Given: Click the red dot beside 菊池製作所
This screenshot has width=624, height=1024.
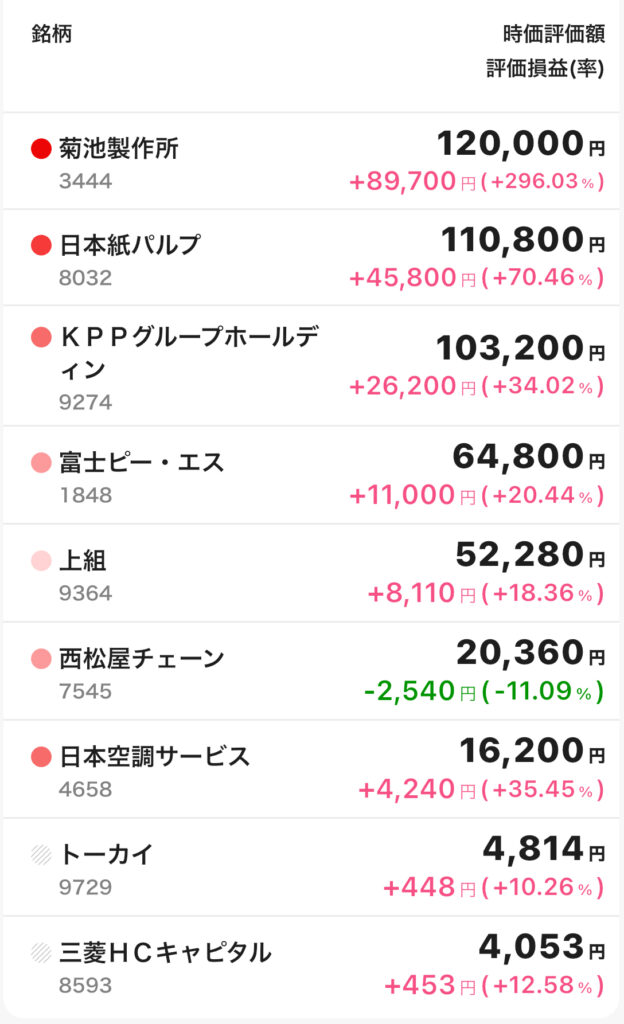Looking at the screenshot, I should (41, 148).
